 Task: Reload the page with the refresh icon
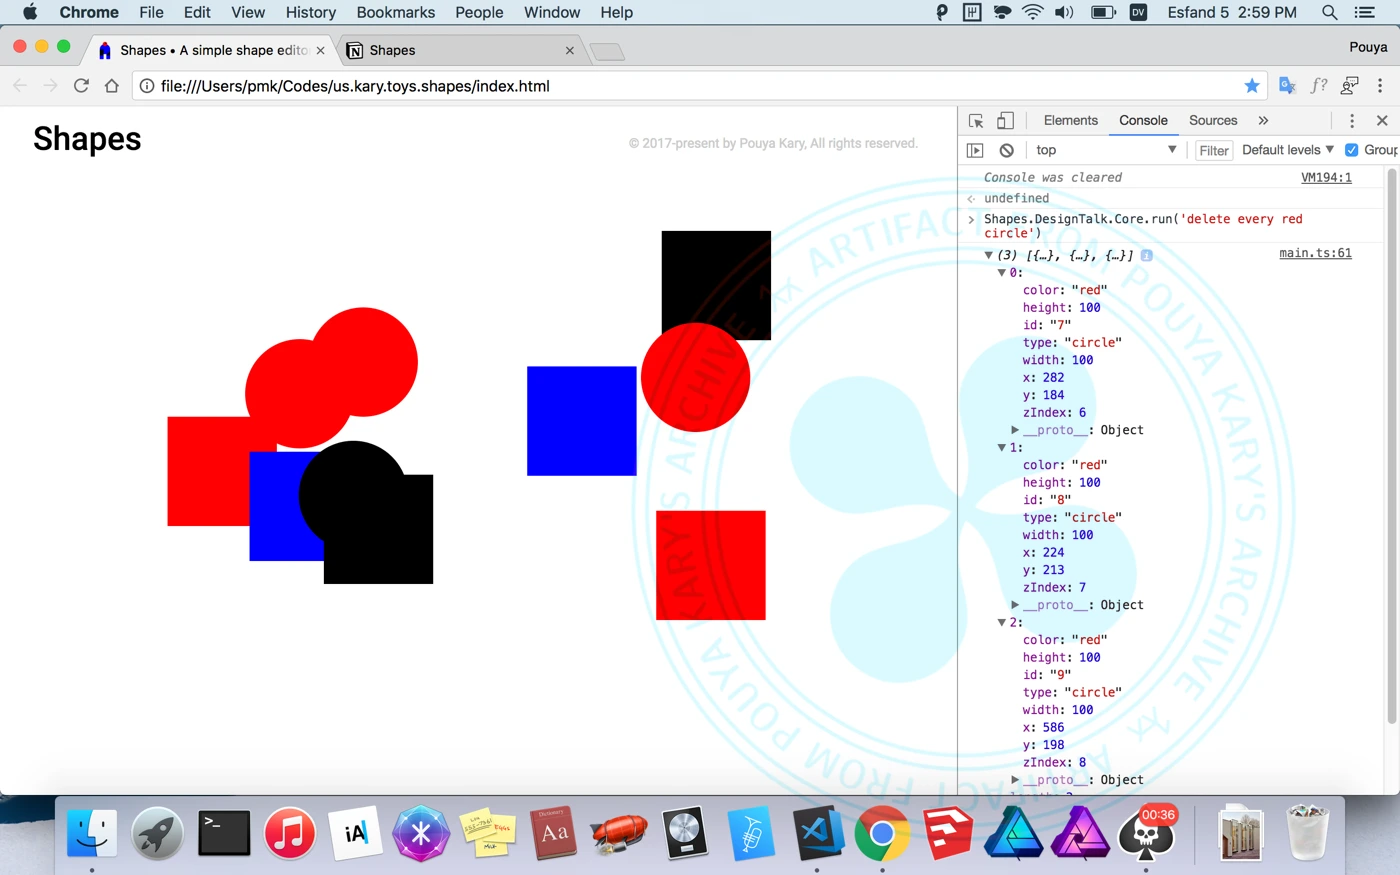[x=81, y=86]
